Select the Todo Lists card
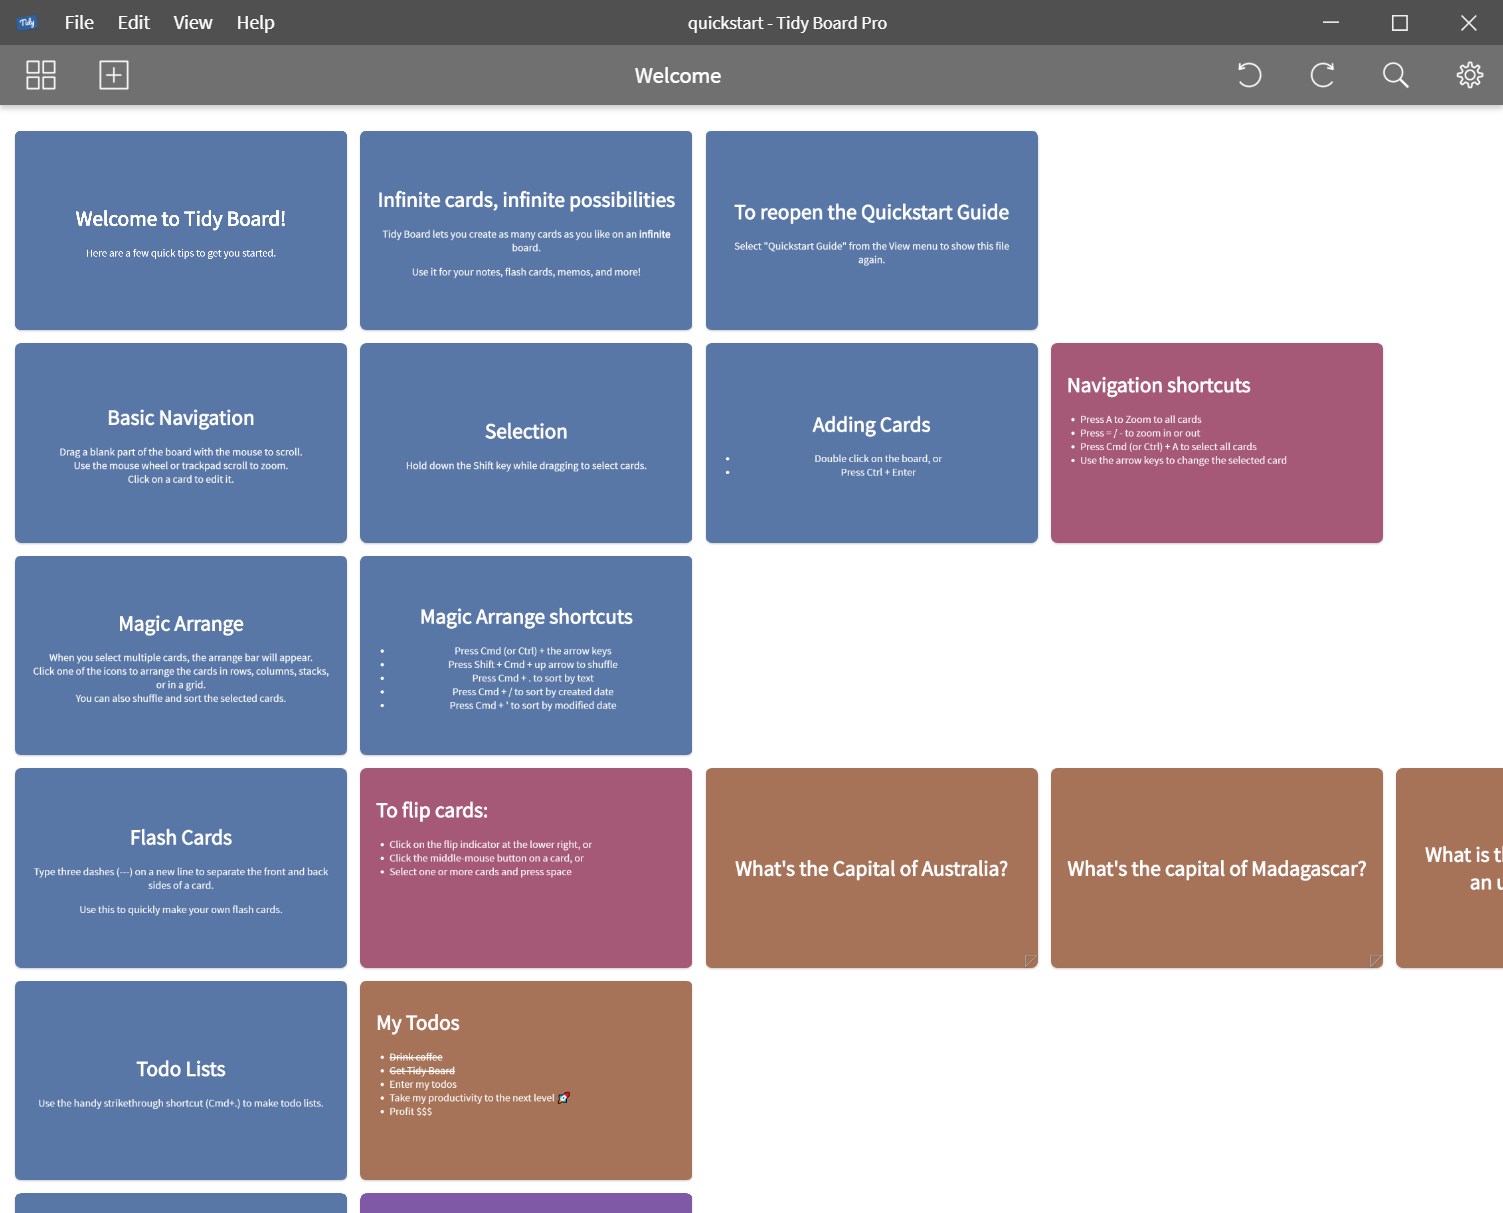The width and height of the screenshot is (1503, 1213). (x=181, y=1080)
